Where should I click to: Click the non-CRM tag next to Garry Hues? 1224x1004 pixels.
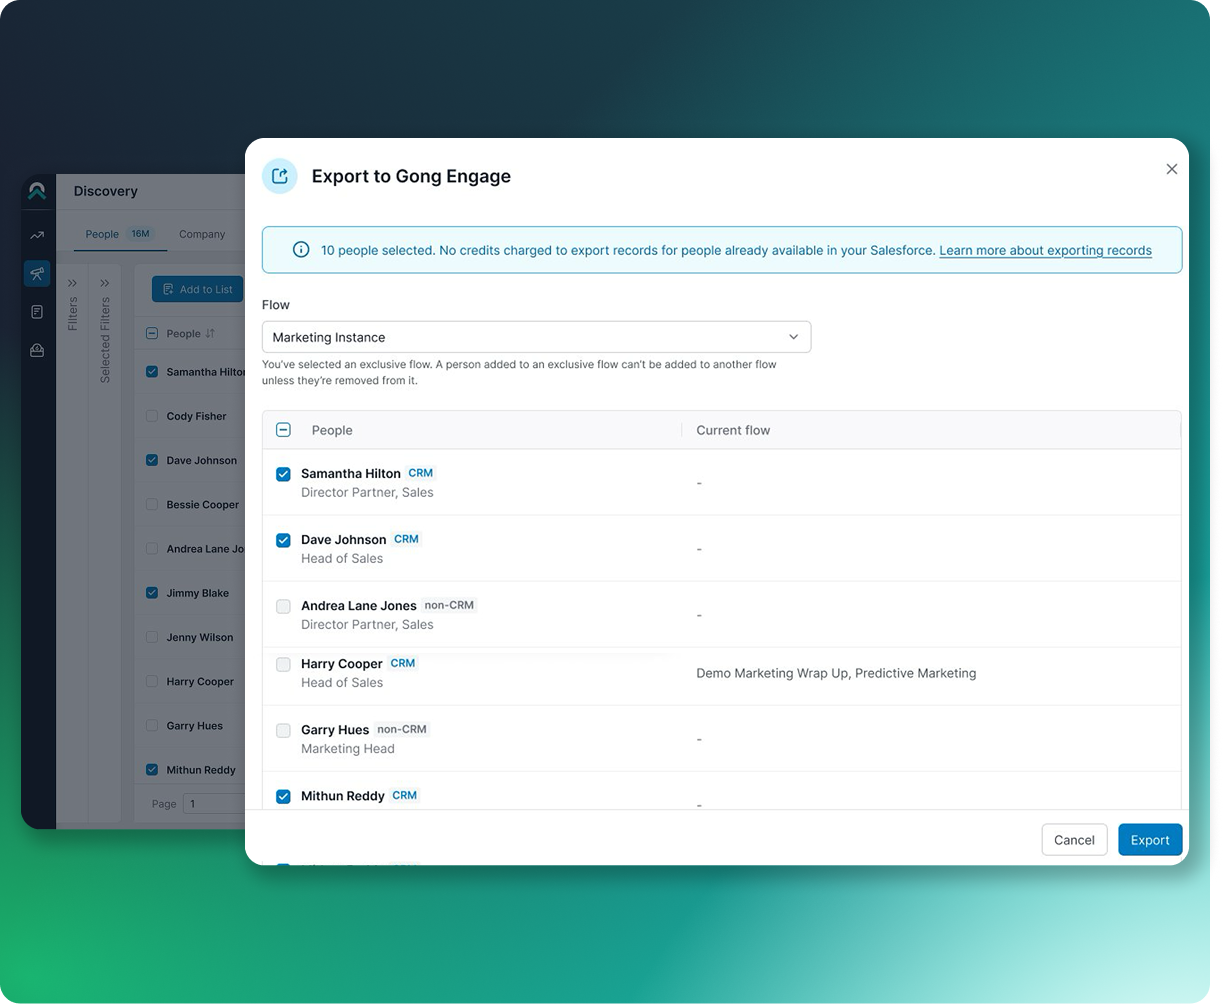[x=402, y=729]
